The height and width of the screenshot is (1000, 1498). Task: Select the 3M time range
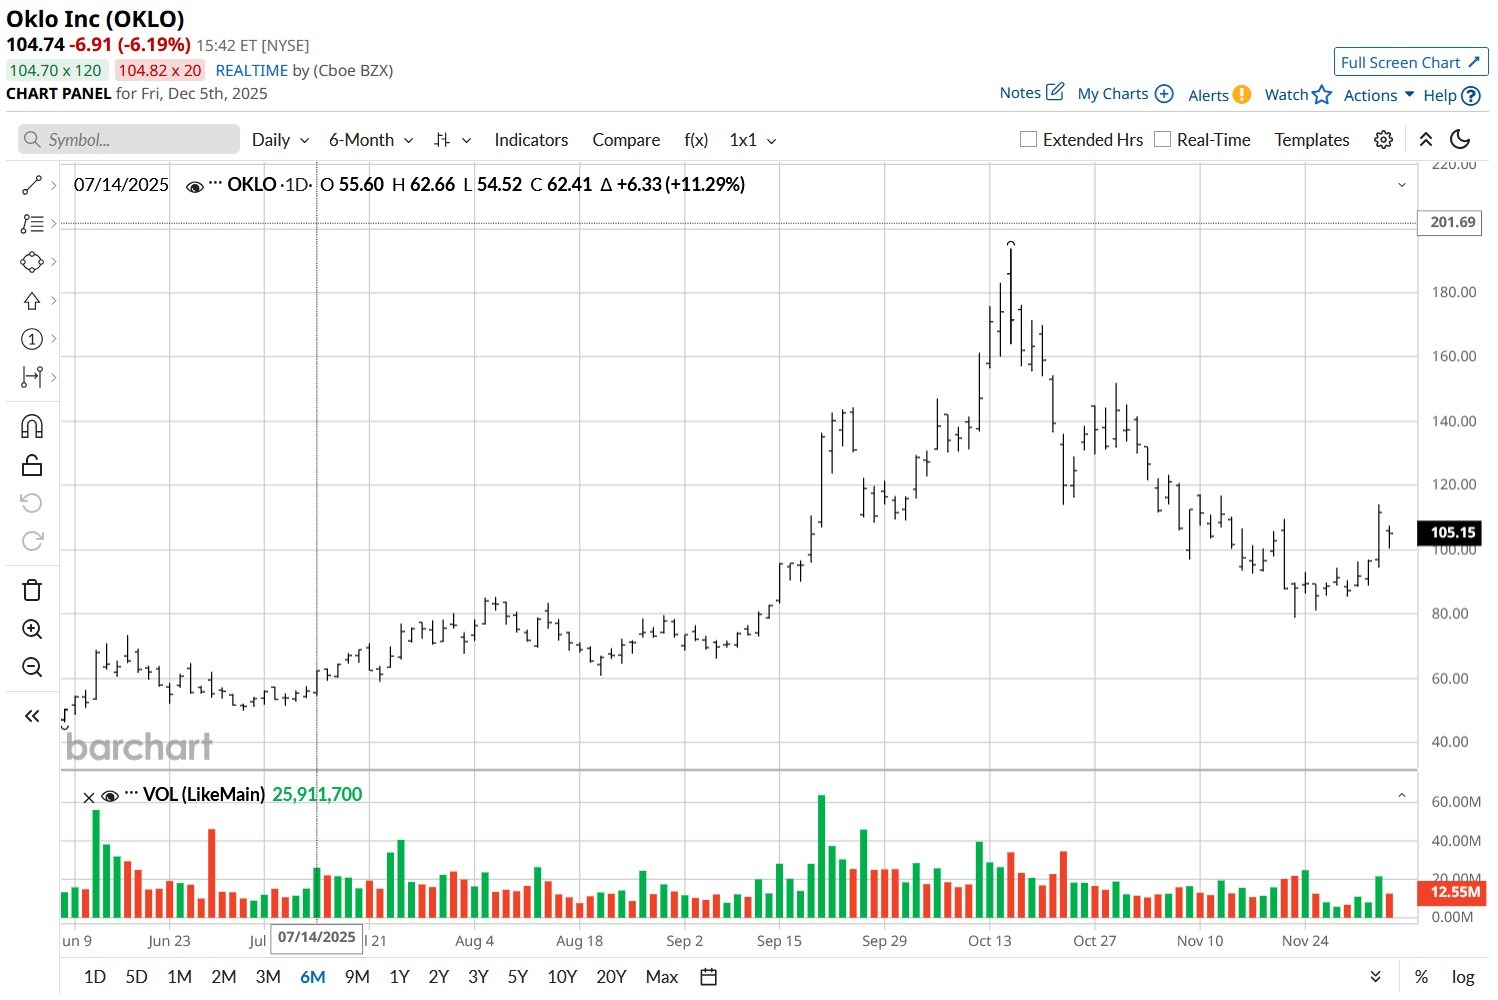268,977
